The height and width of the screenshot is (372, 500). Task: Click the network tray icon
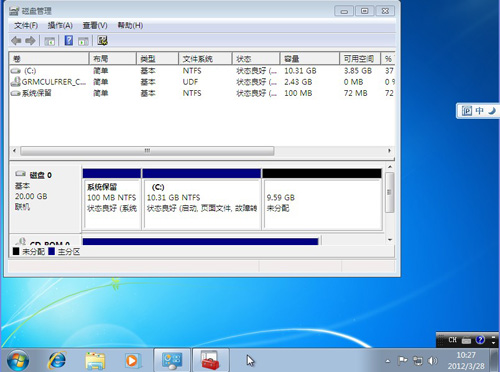coord(417,361)
